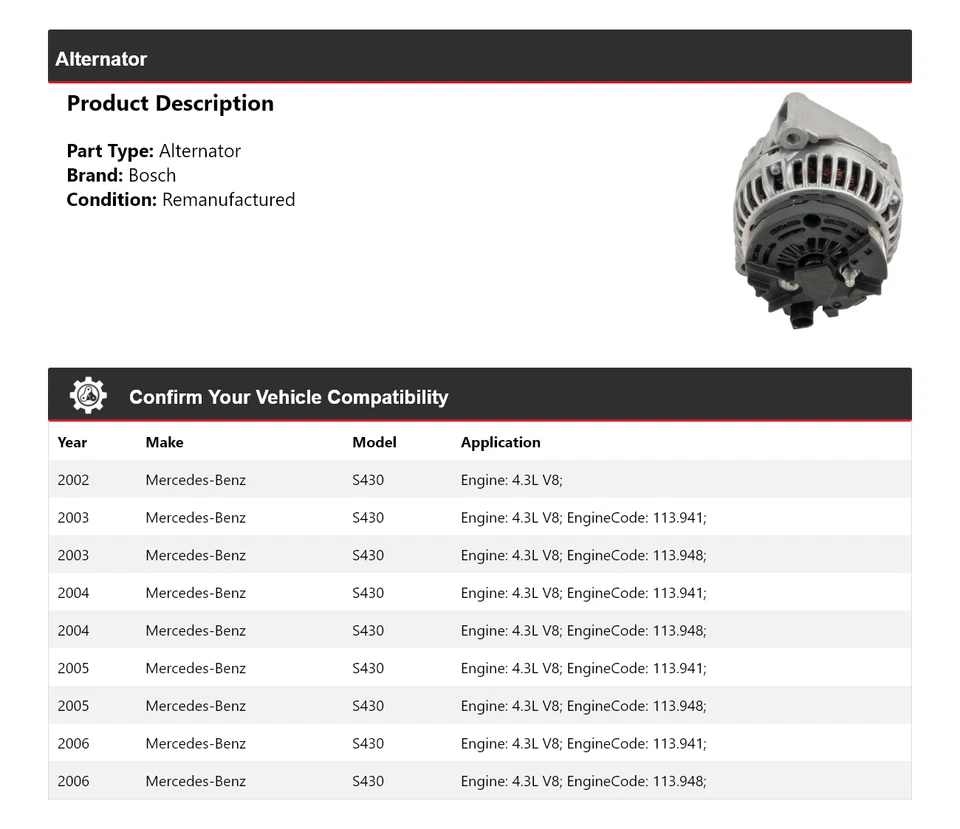Click the Part Type label
Screen dimensions: 960x829
coord(105,151)
